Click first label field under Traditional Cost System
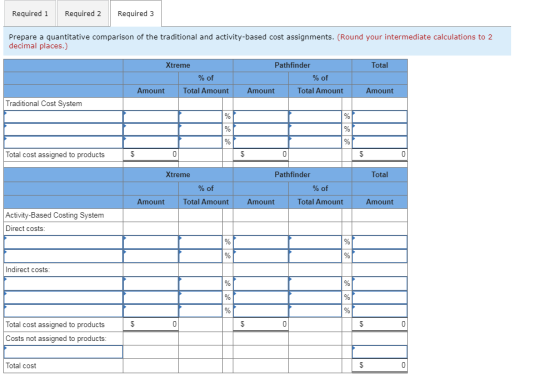The height and width of the screenshot is (376, 560). coord(63,116)
